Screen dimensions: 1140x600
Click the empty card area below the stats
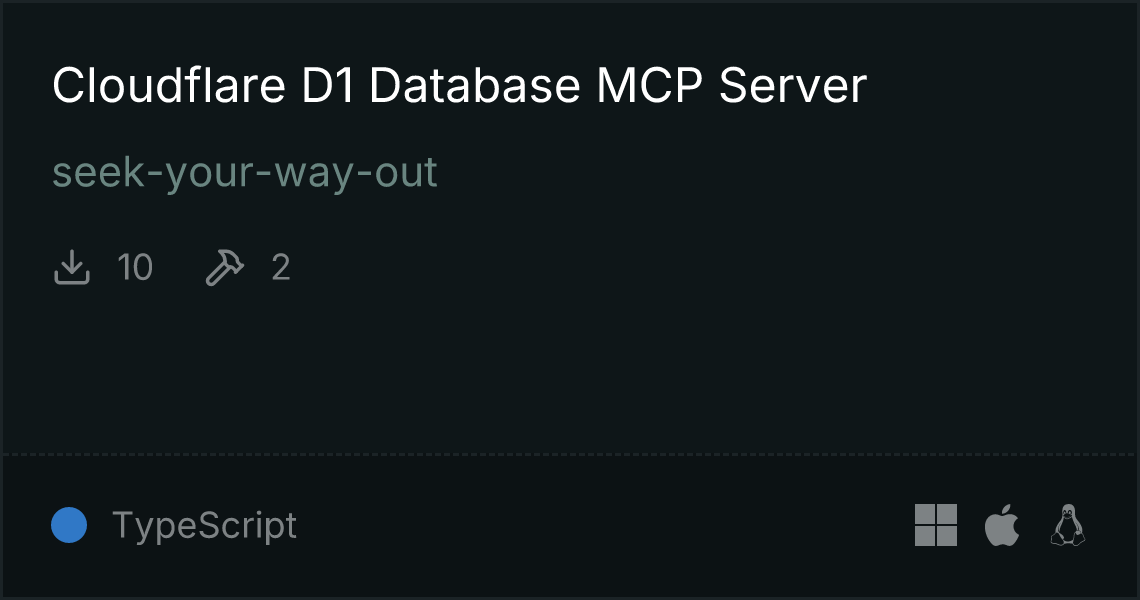coord(570,371)
